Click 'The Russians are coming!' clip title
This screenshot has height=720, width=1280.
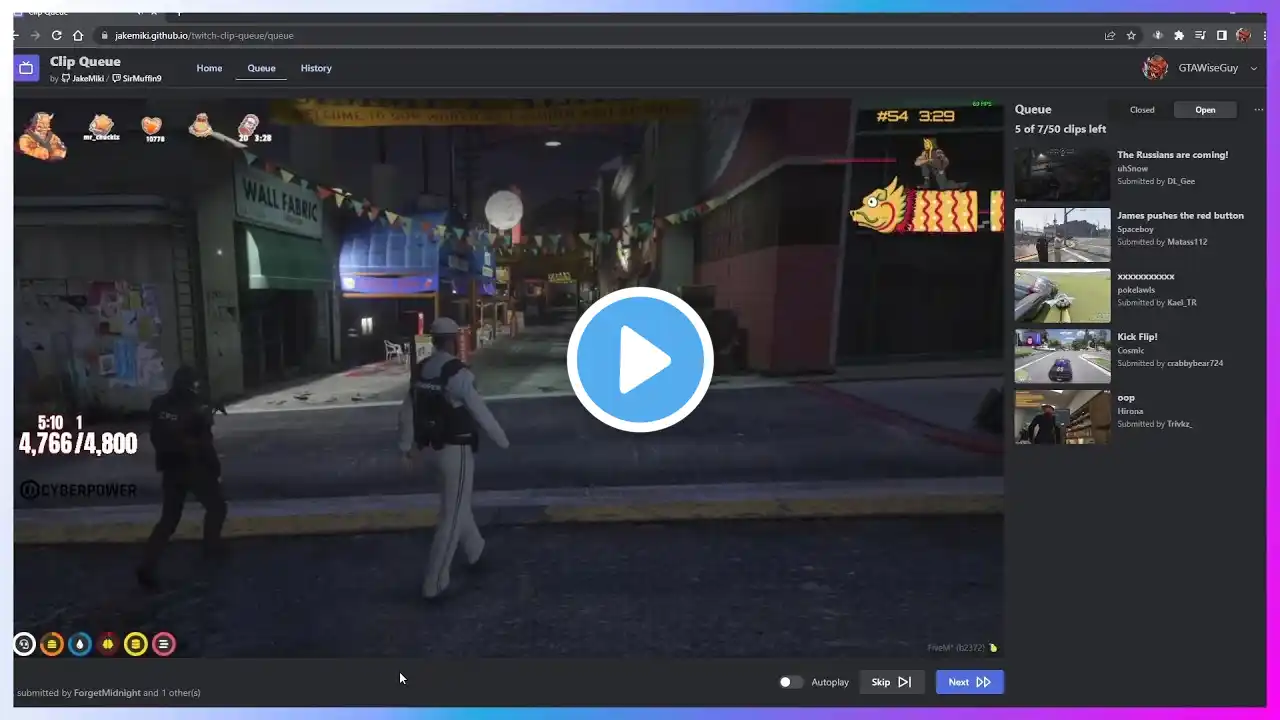pyautogui.click(x=1172, y=155)
